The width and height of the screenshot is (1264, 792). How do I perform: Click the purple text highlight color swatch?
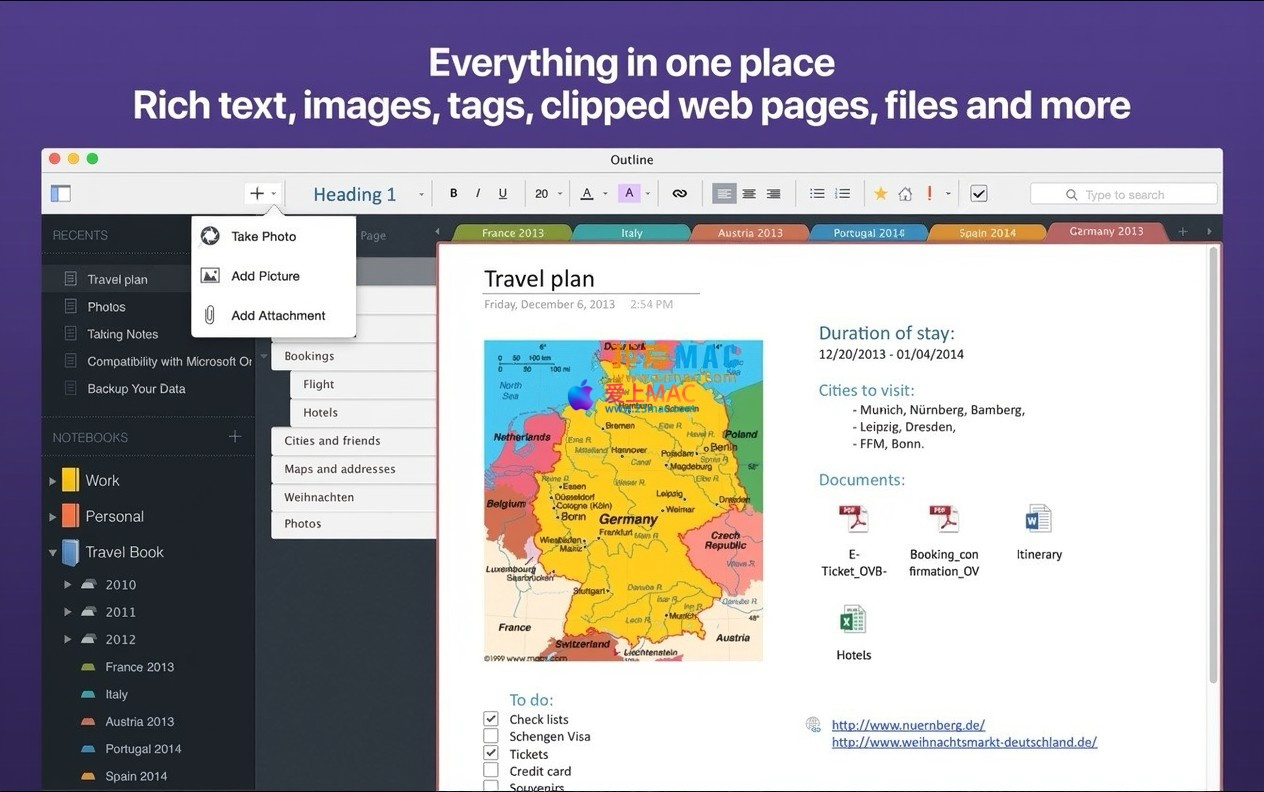pos(628,194)
